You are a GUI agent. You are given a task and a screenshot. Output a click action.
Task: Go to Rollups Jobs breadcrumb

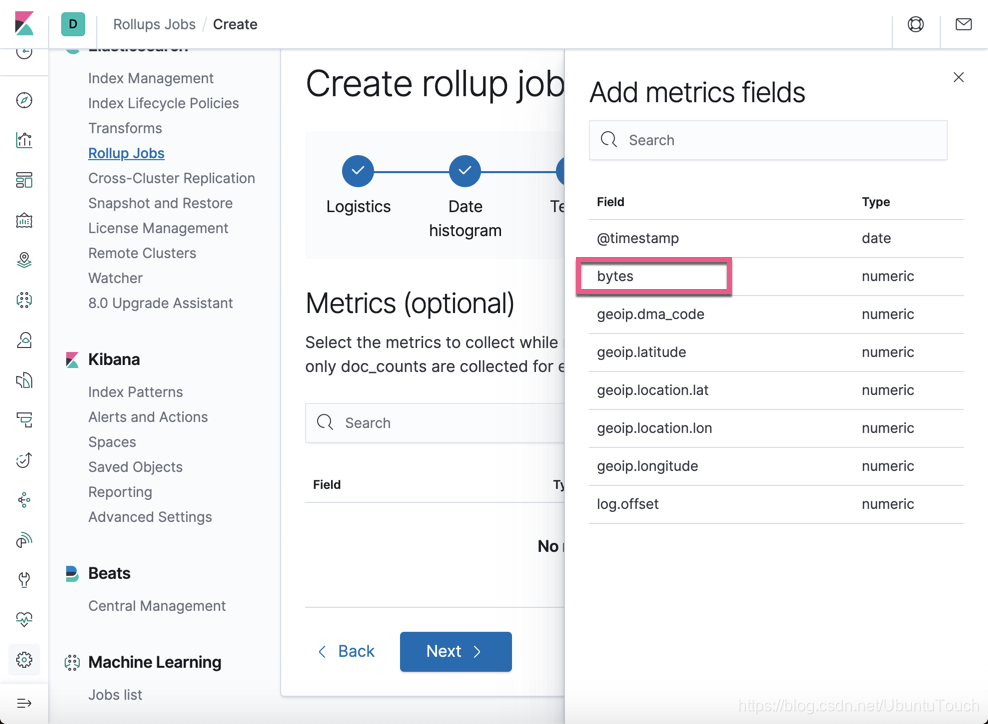click(x=154, y=24)
